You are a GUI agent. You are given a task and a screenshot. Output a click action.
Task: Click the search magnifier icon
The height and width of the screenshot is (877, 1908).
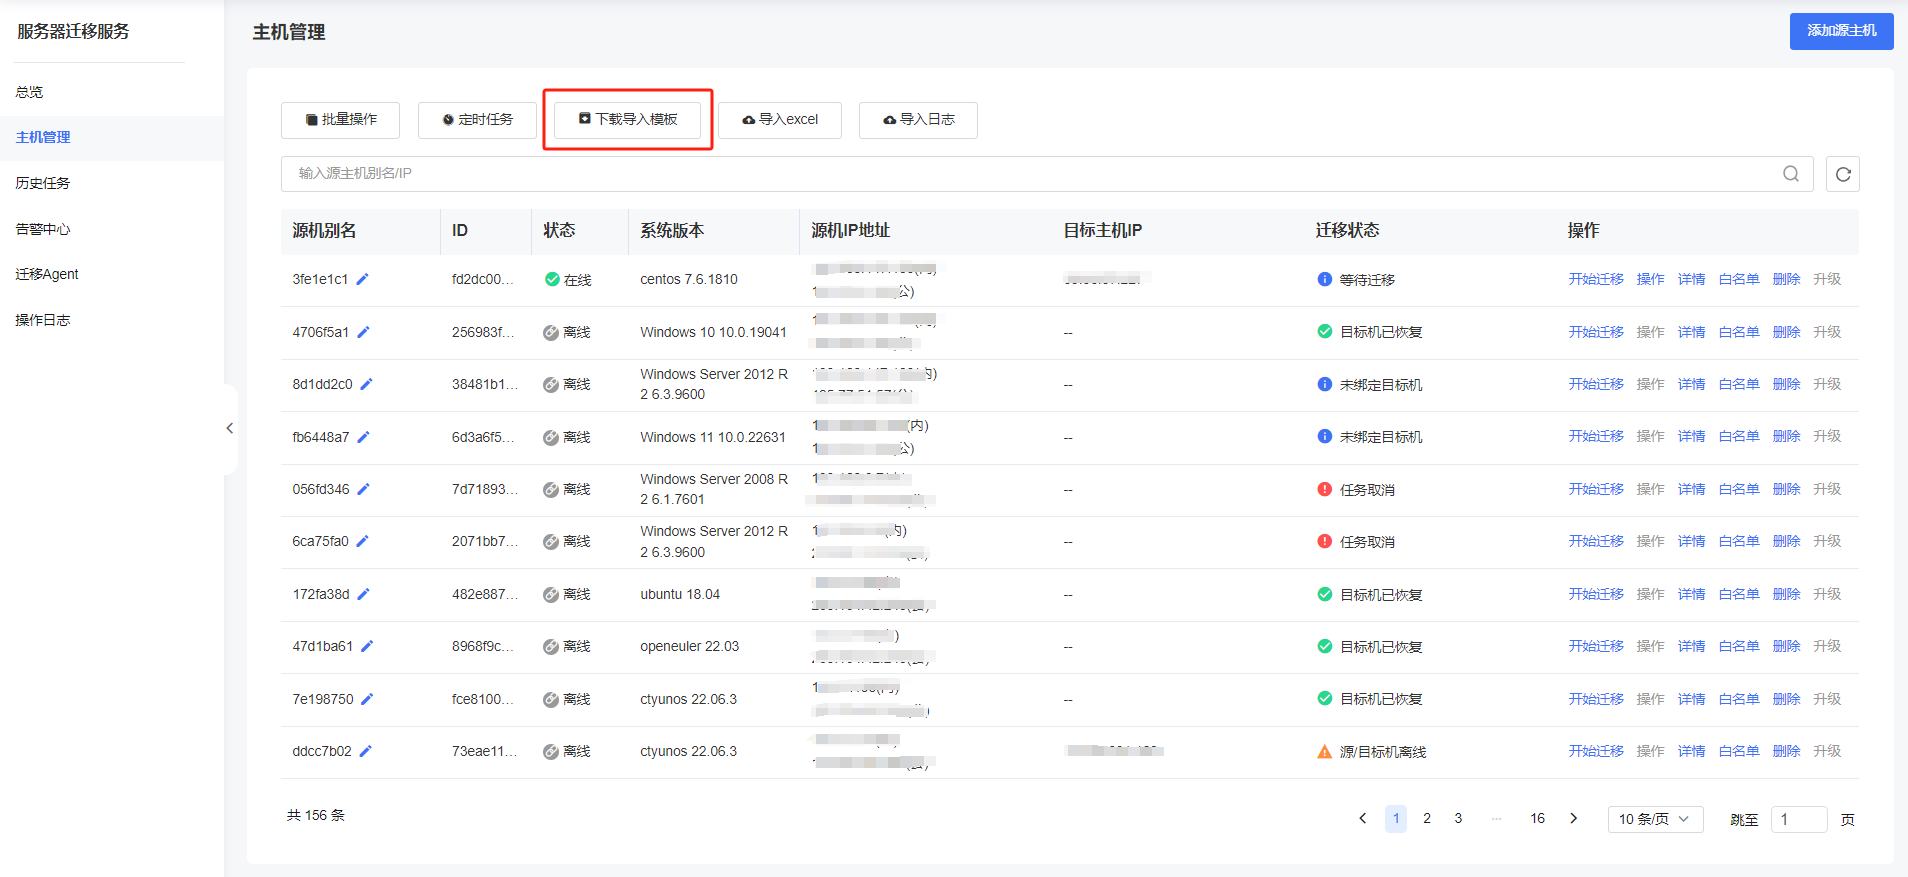(1791, 174)
